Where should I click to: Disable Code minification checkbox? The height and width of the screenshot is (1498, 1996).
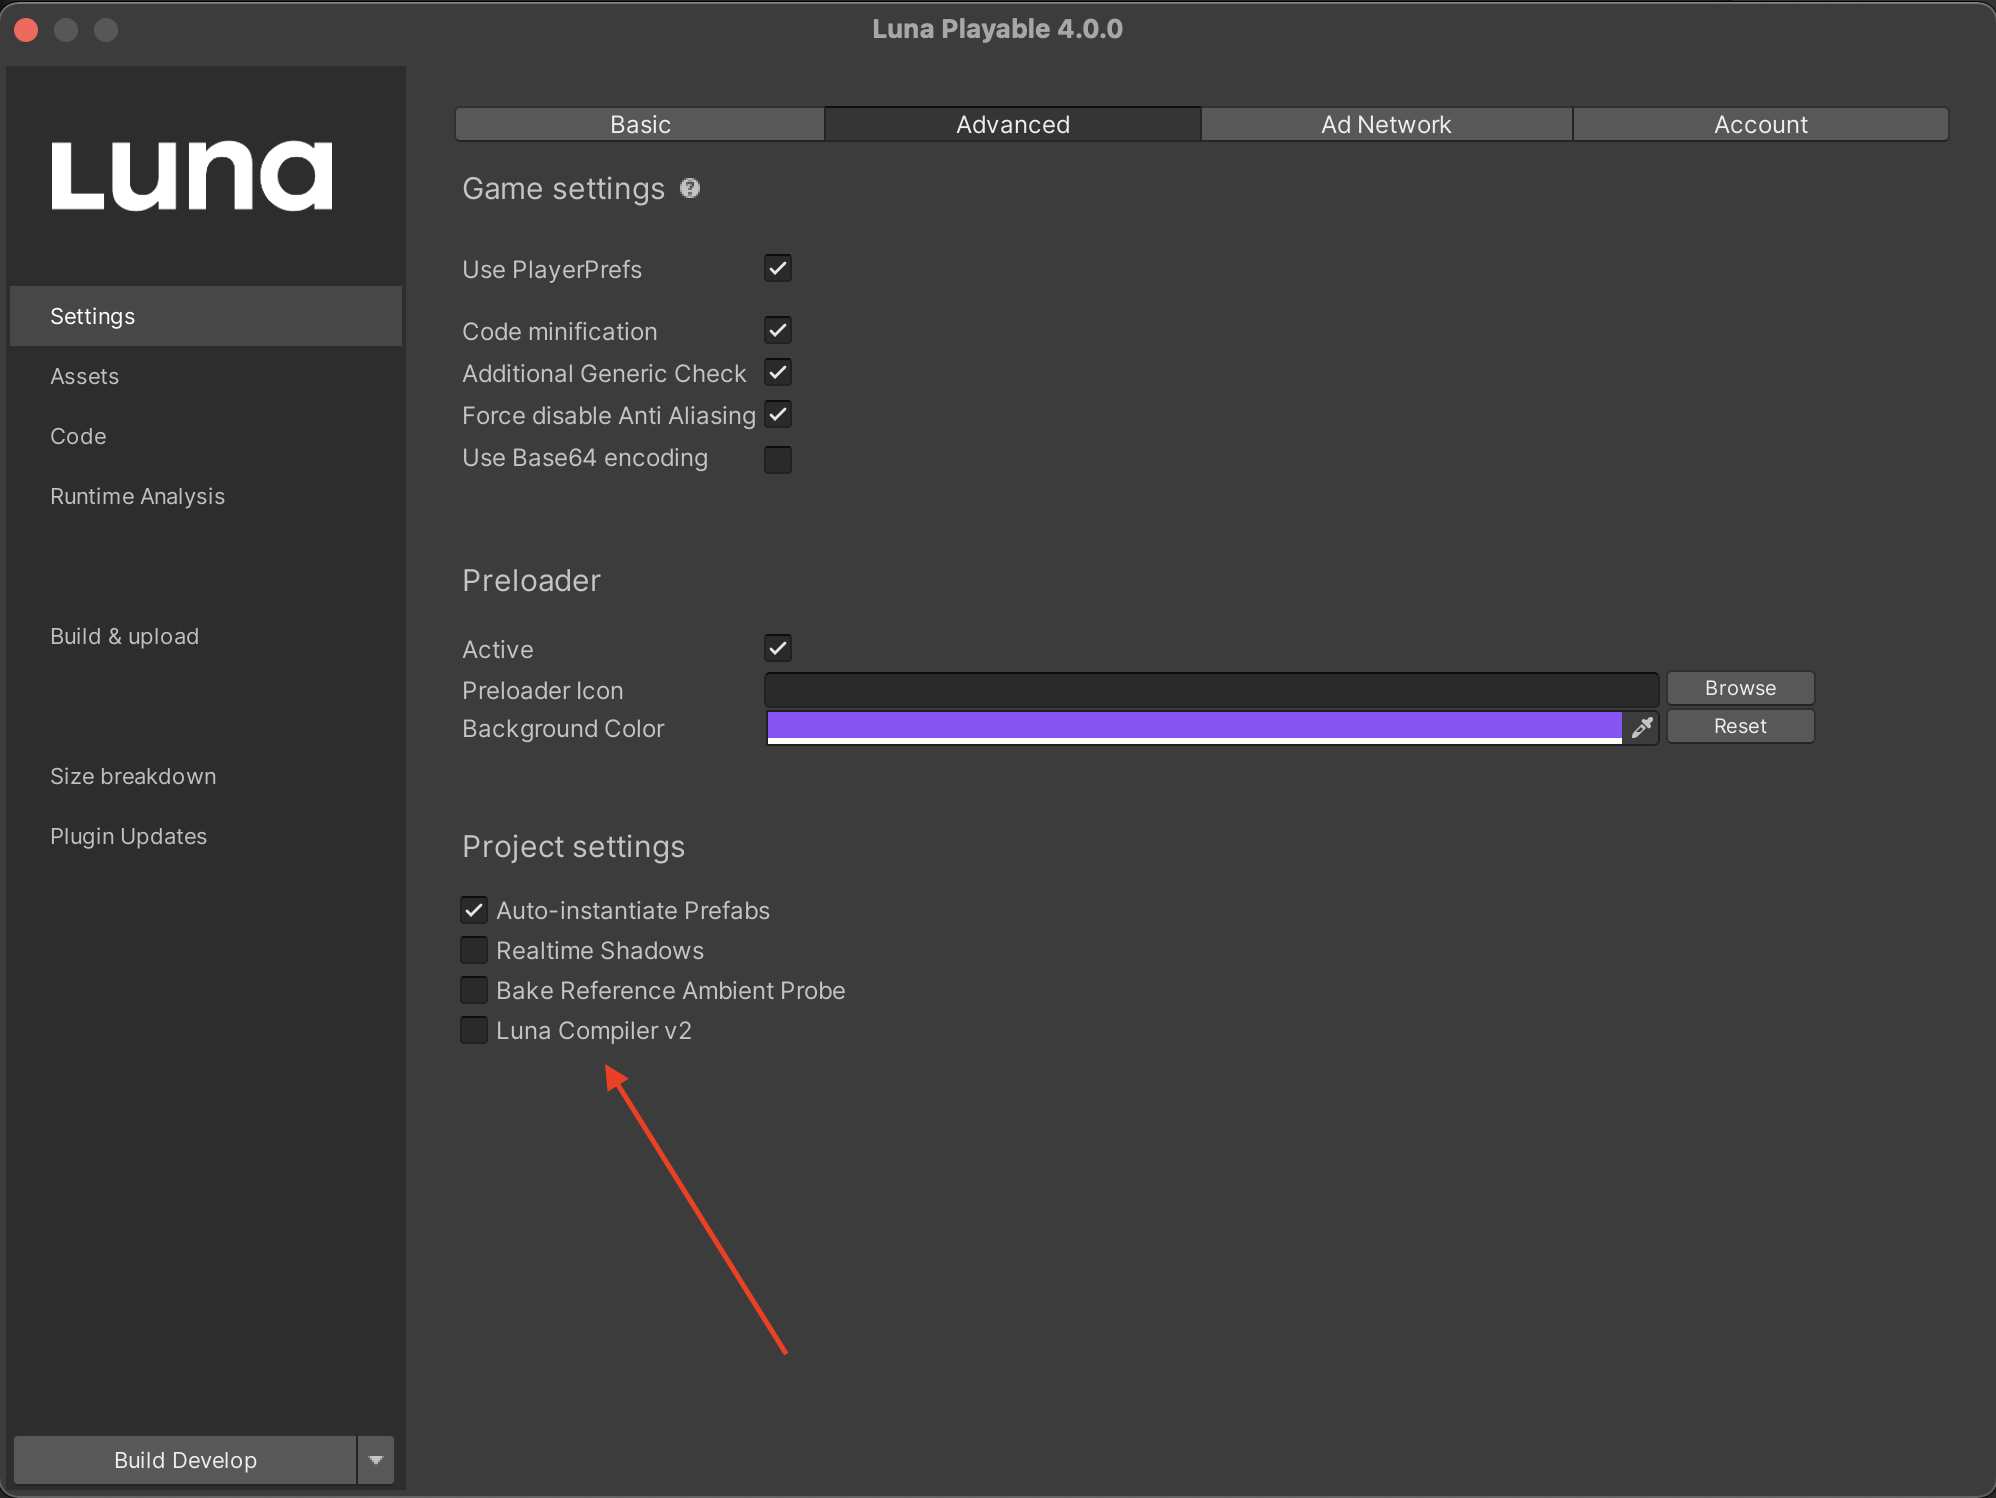pyautogui.click(x=778, y=330)
